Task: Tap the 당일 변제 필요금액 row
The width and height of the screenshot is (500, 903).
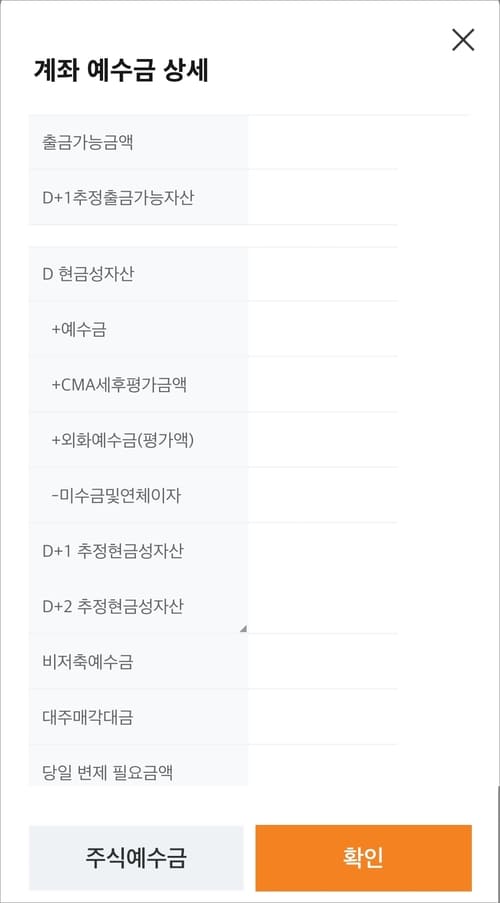Action: 213,765
